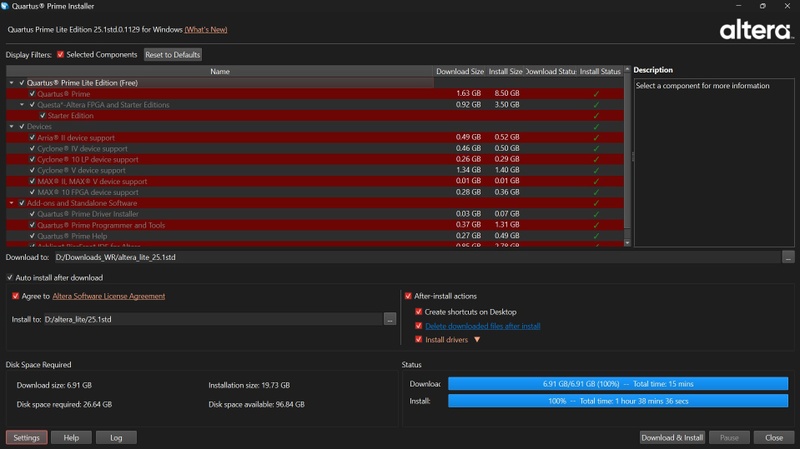Uncheck Cyclone IV device support
Image resolution: width=800 pixels, height=449 pixels.
(32, 148)
